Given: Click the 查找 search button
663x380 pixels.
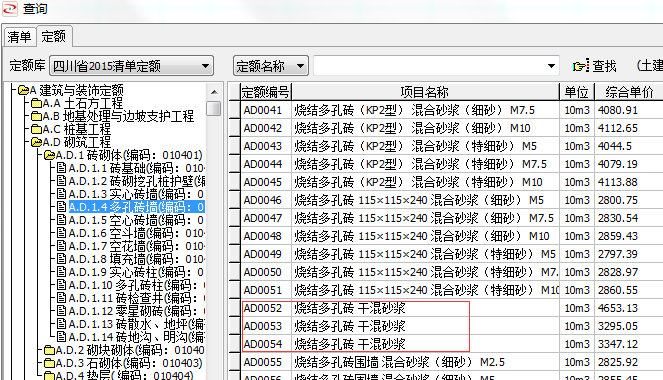Looking at the screenshot, I should pos(595,66).
